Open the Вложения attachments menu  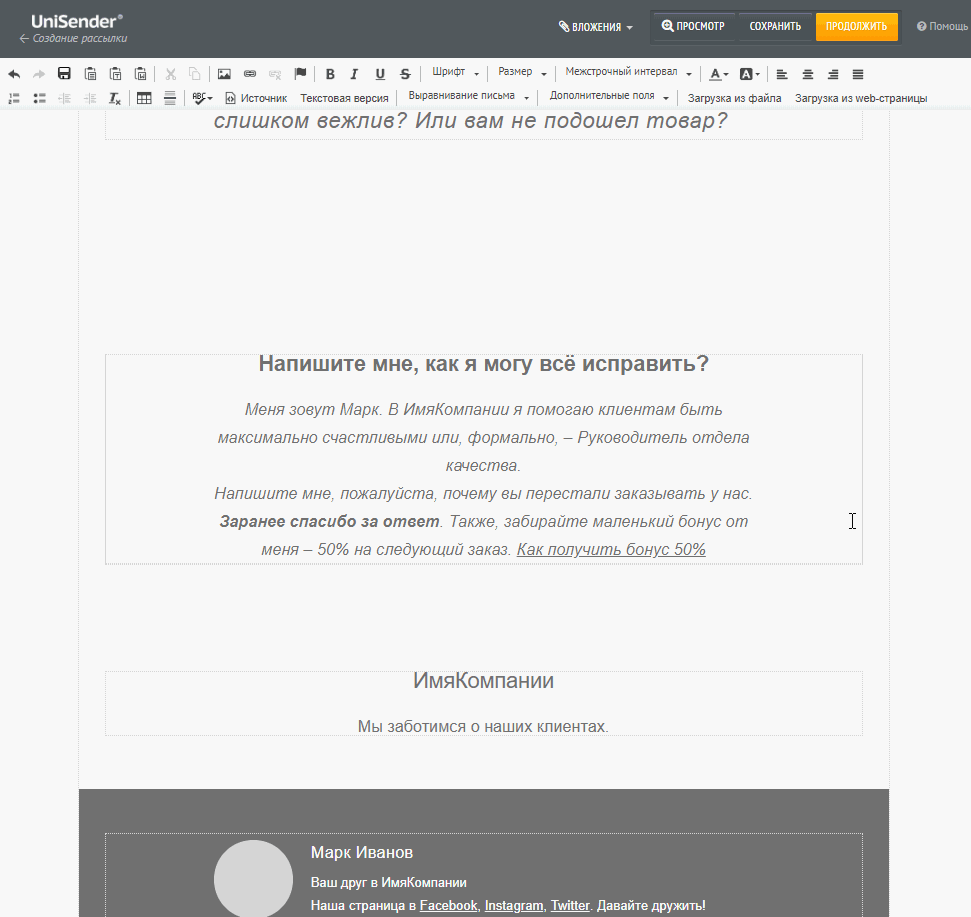(x=596, y=27)
